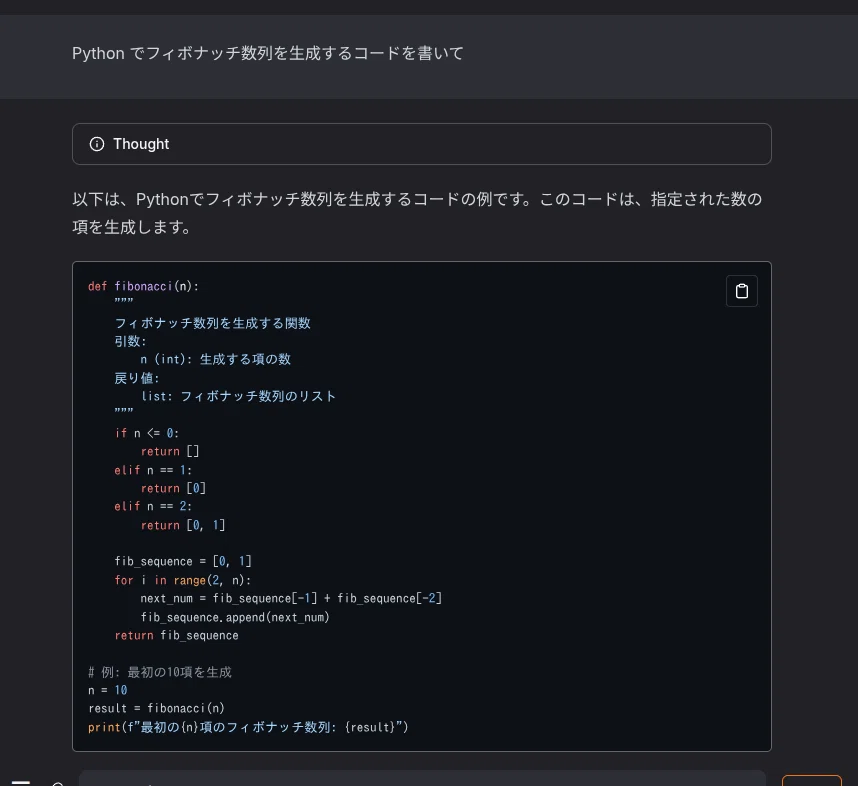Click the line 'n (int): 生成する項の数'
The width and height of the screenshot is (858, 786).
(x=216, y=360)
